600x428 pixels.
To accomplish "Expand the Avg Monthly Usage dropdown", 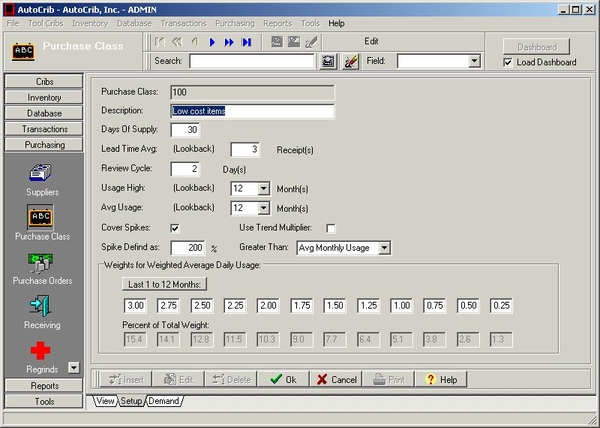I will click(384, 247).
